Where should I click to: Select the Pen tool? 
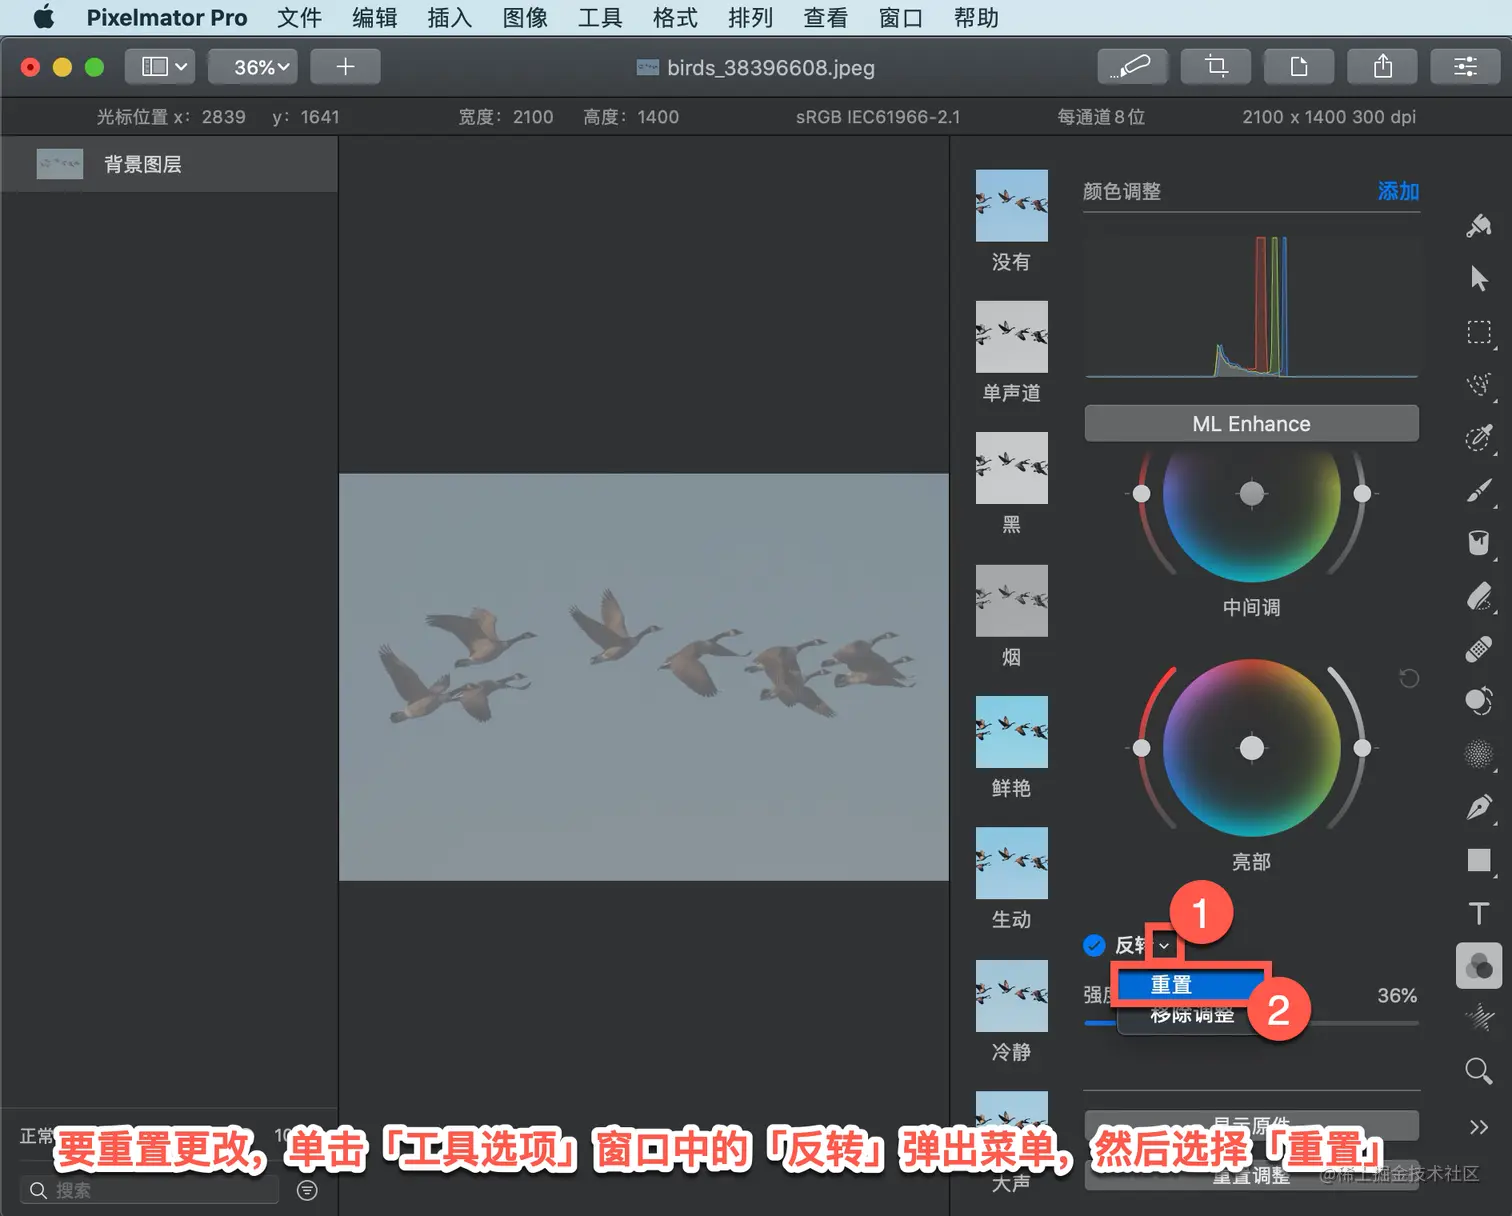point(1479,807)
